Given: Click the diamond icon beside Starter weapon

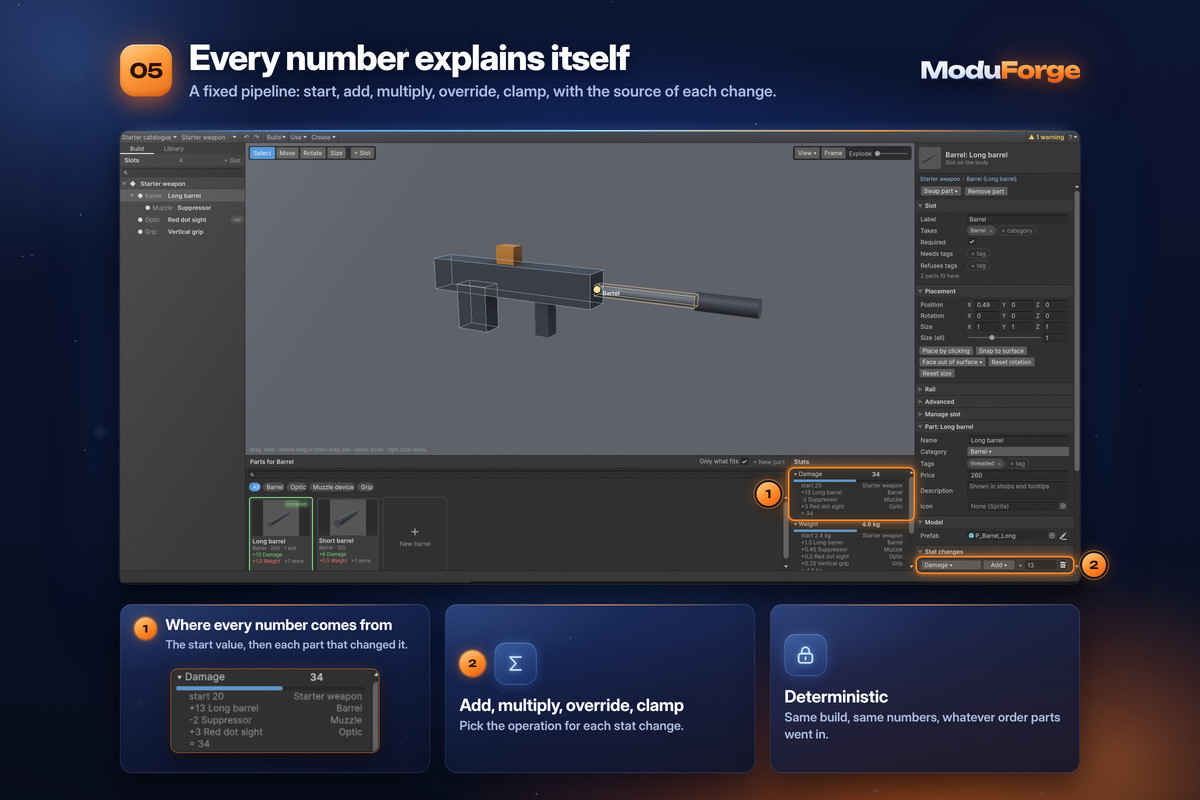Looking at the screenshot, I should pos(132,184).
